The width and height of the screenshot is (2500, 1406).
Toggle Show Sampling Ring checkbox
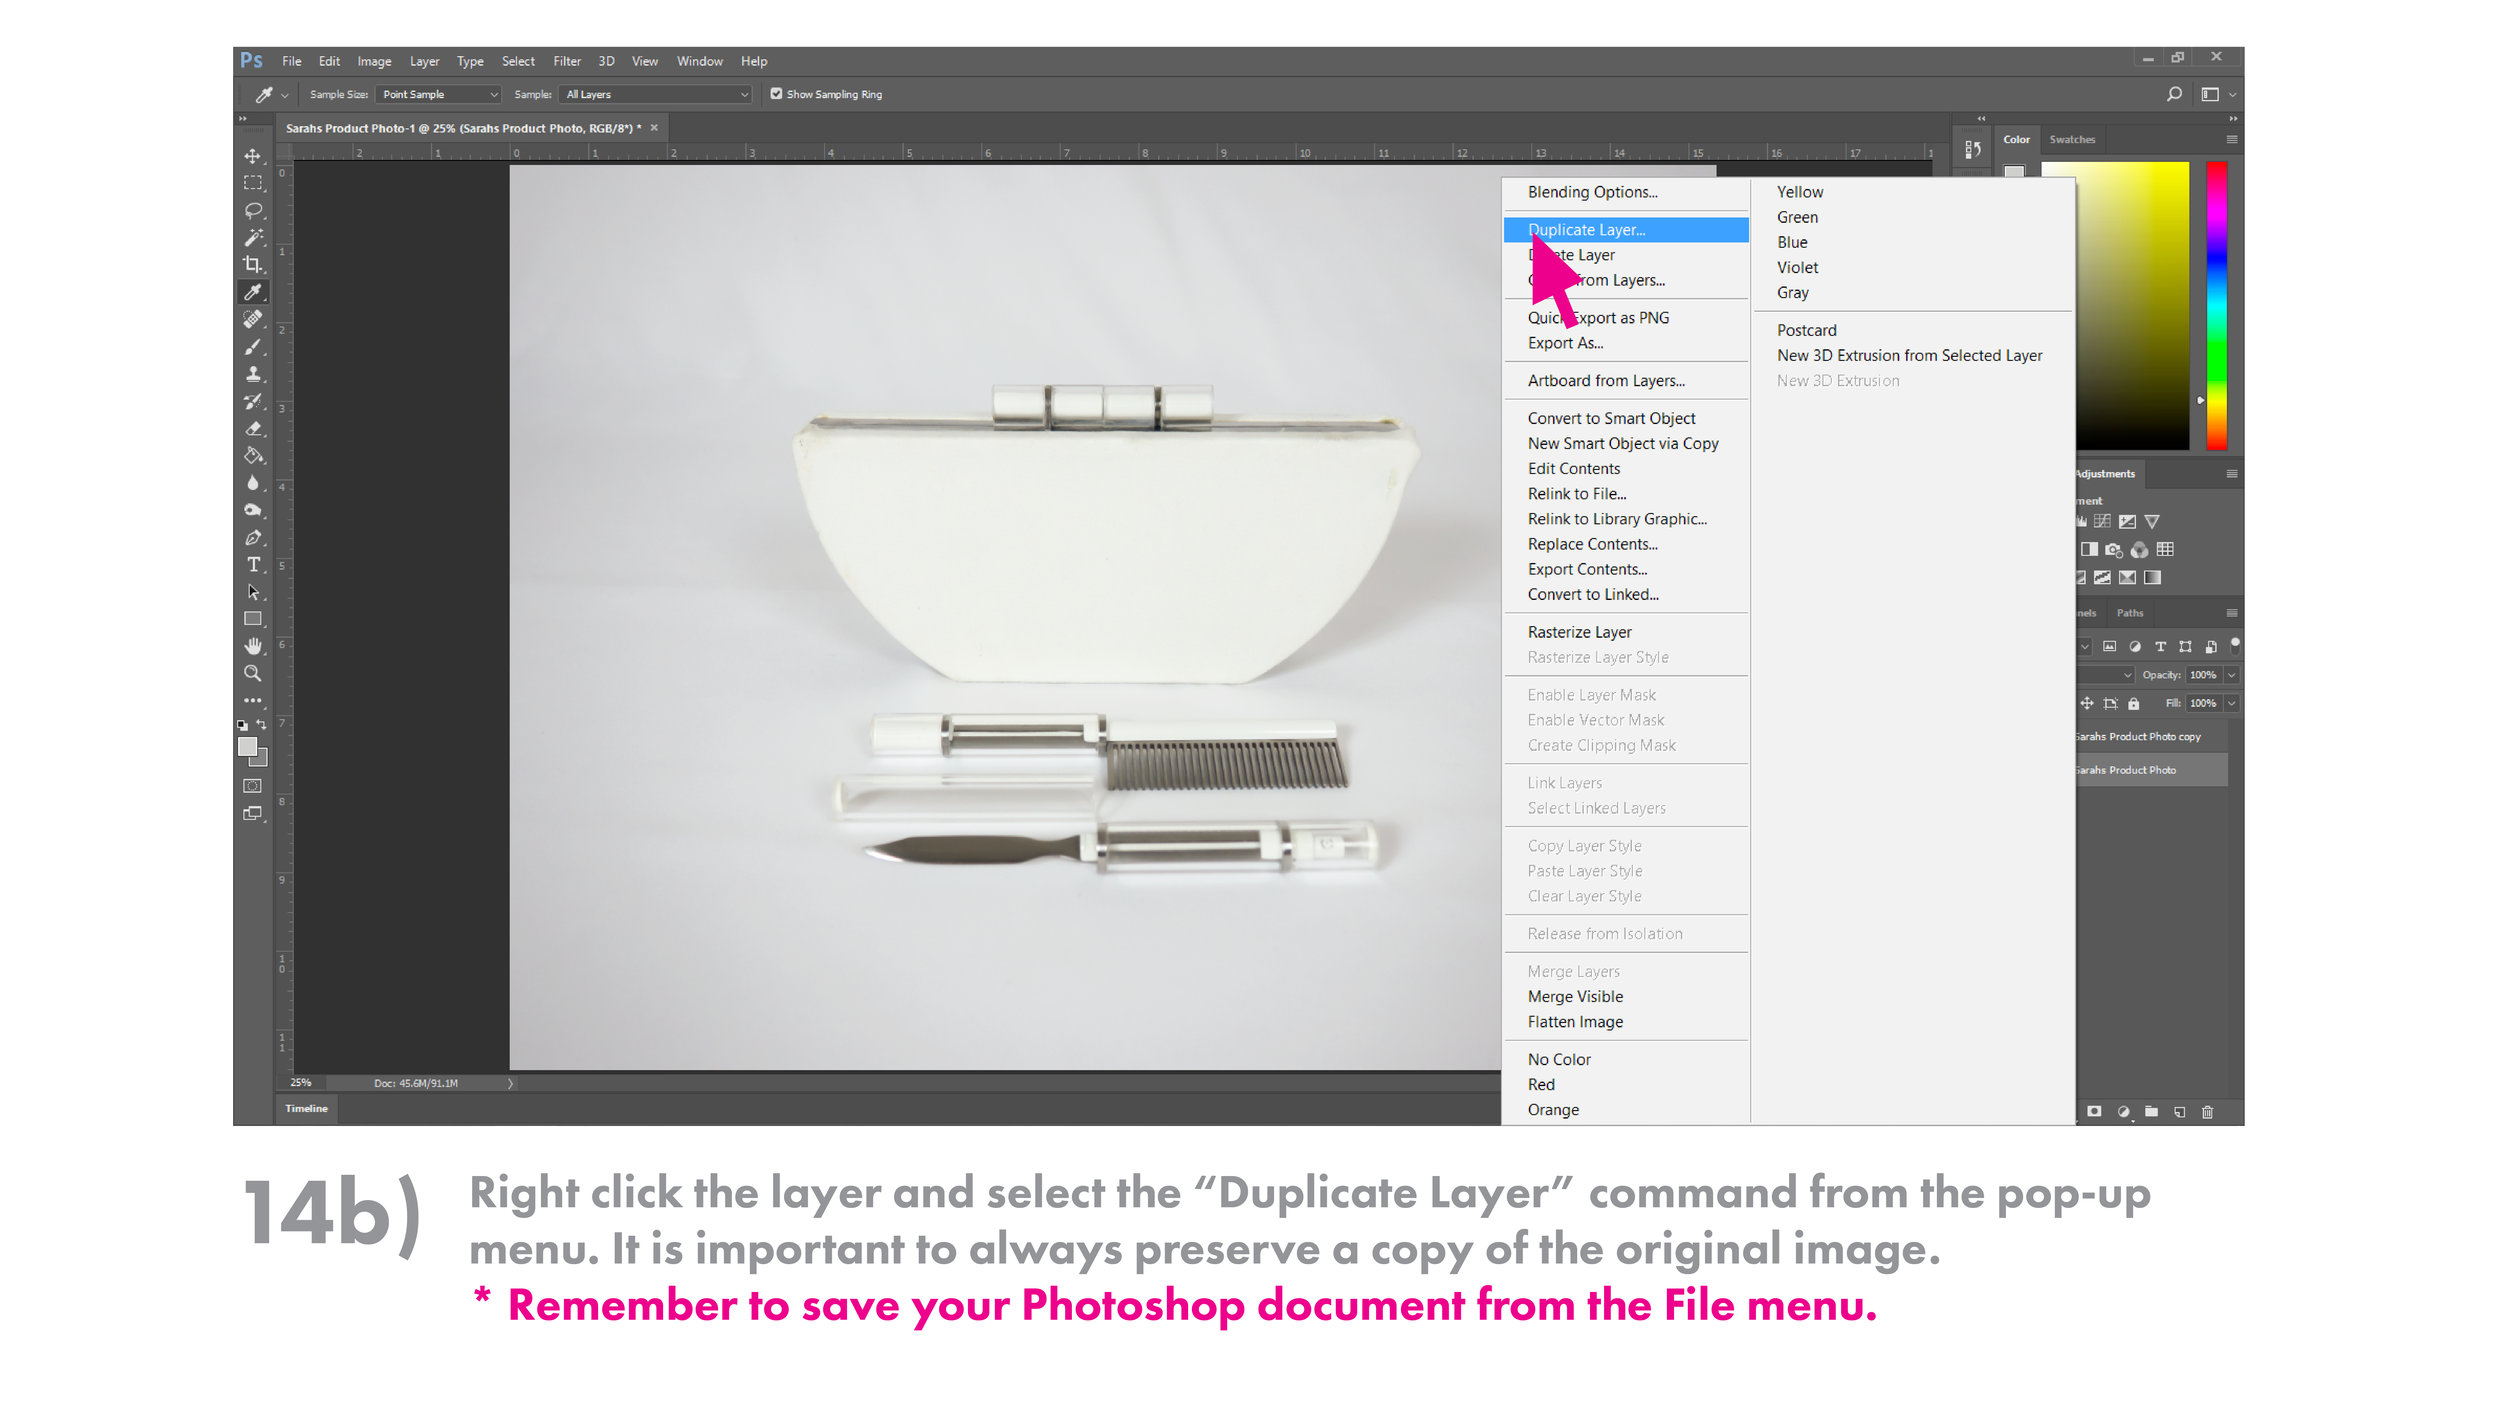(x=776, y=93)
